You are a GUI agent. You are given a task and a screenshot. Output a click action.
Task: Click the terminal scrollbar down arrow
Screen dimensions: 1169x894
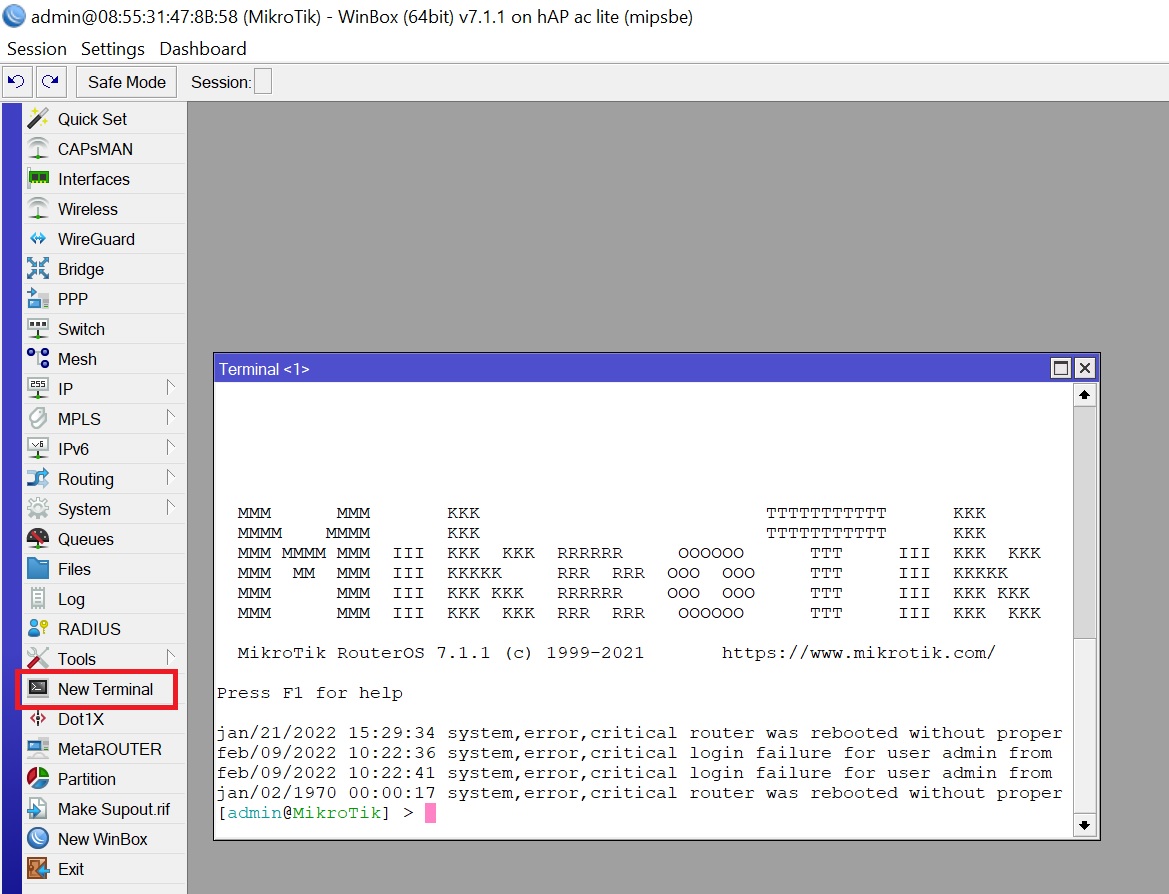pos(1084,825)
